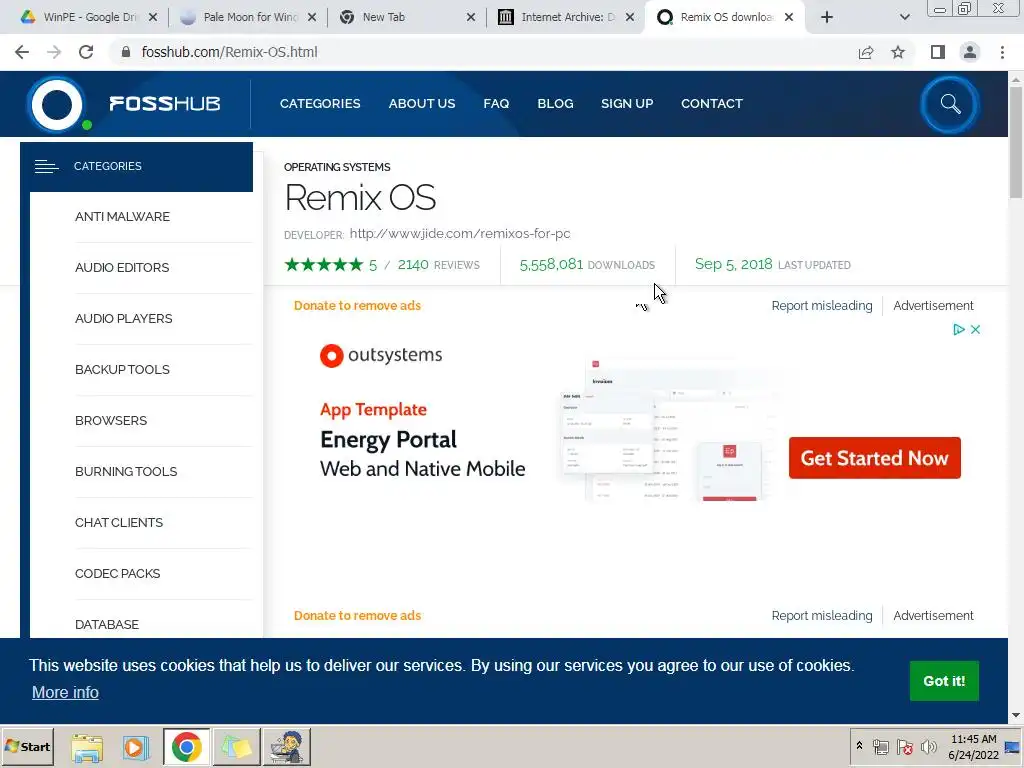Open the 2140 REVIEWS link
1024x768 pixels.
[x=438, y=264]
